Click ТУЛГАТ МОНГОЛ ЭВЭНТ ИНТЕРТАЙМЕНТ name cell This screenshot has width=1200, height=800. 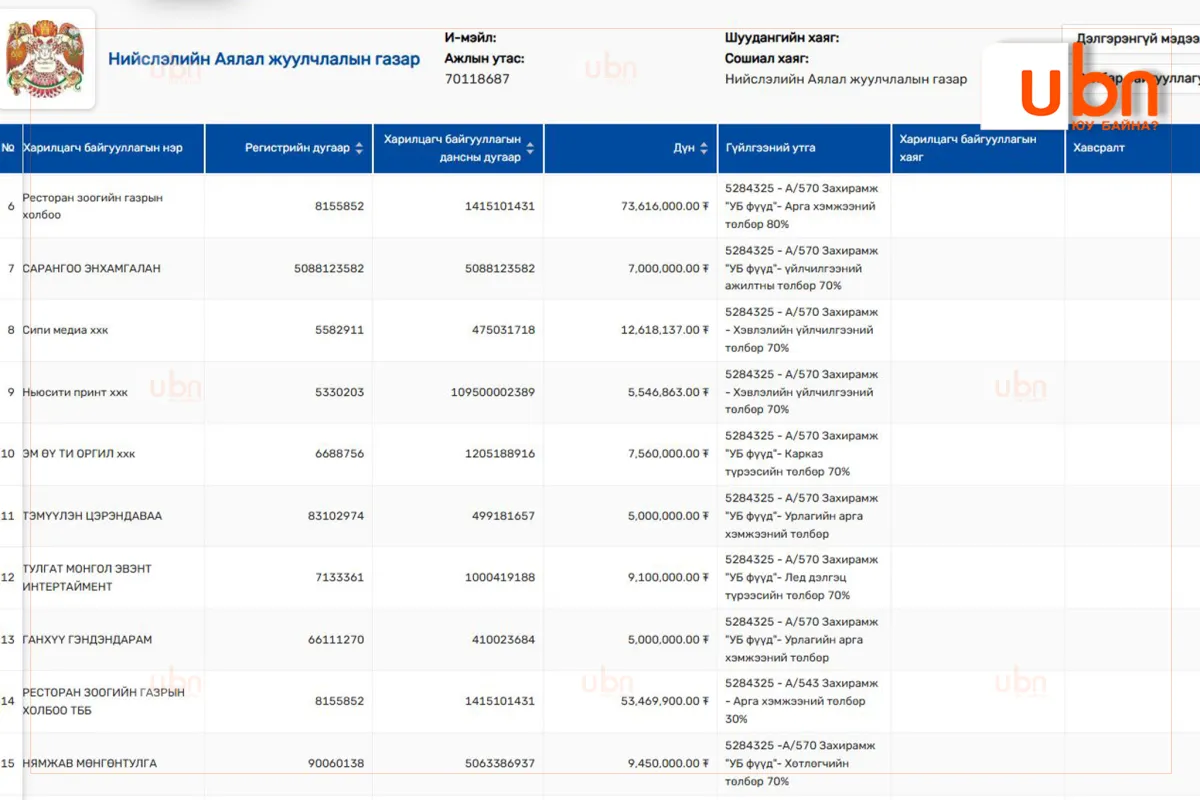tap(87, 577)
